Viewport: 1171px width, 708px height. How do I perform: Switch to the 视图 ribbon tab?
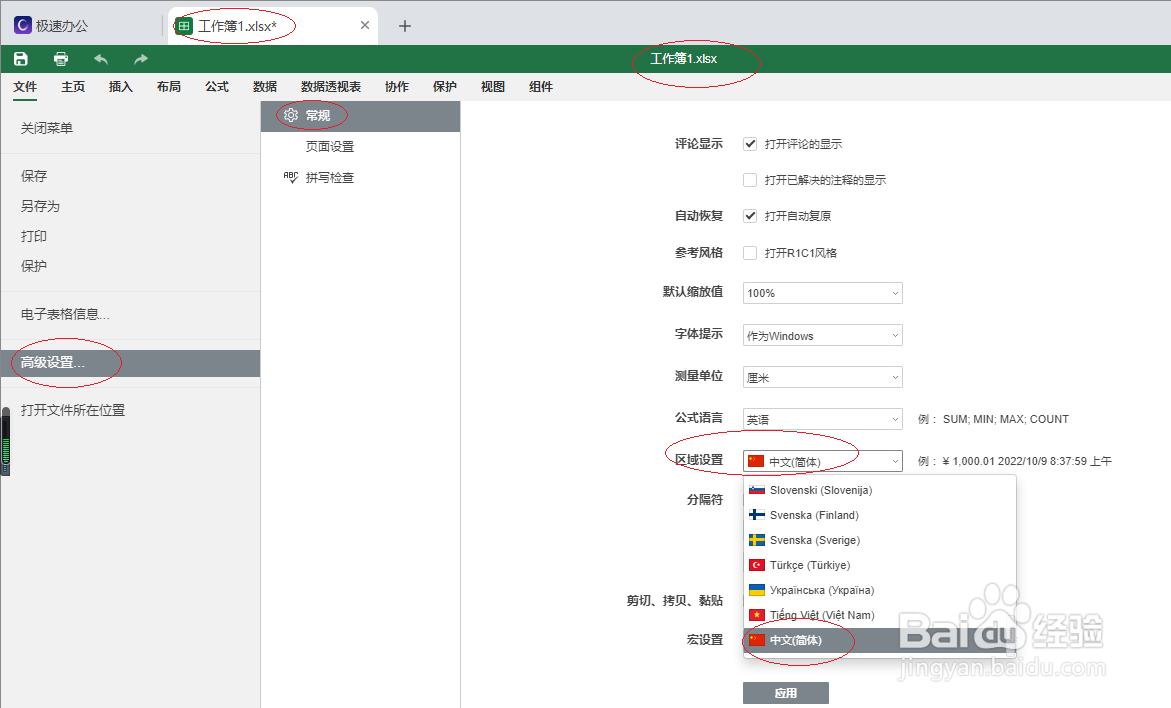click(491, 86)
